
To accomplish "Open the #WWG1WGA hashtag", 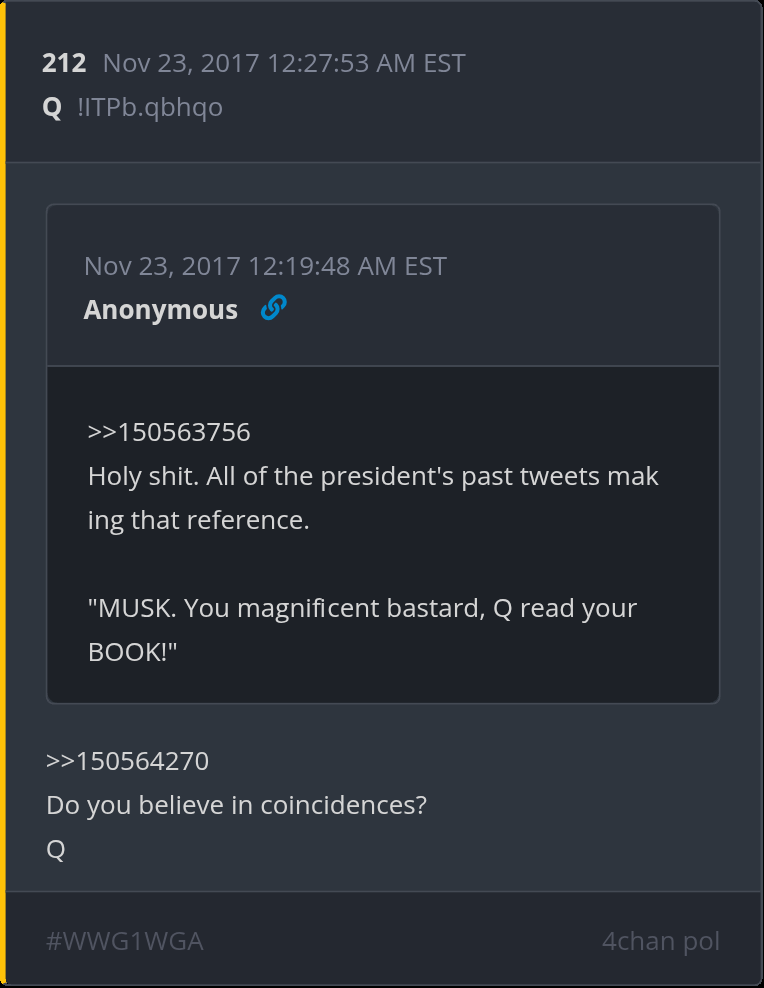I will pos(125,941).
